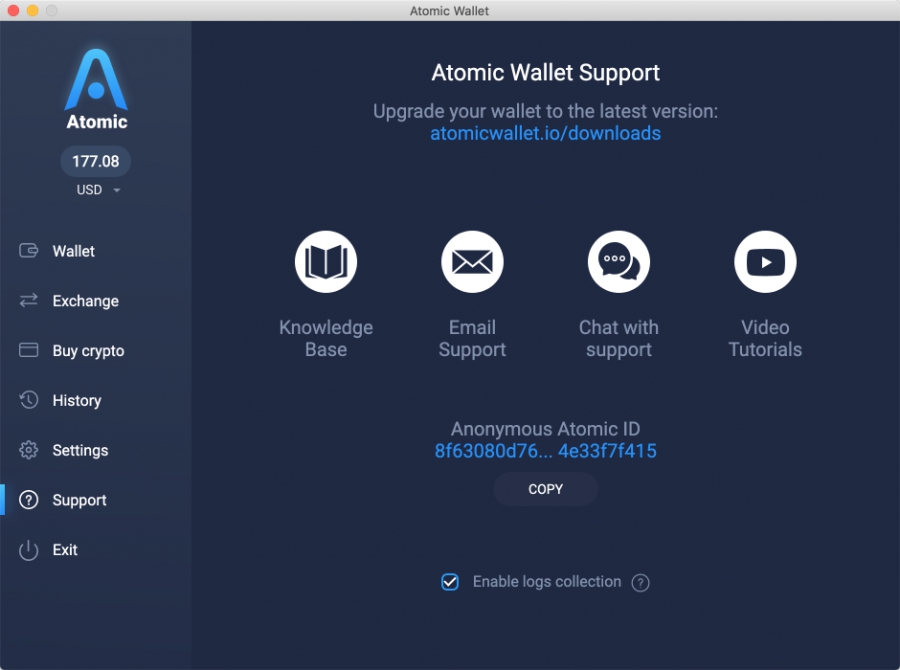900x670 pixels.
Task: Click the Atomic logo in sidebar
Action: point(96,89)
